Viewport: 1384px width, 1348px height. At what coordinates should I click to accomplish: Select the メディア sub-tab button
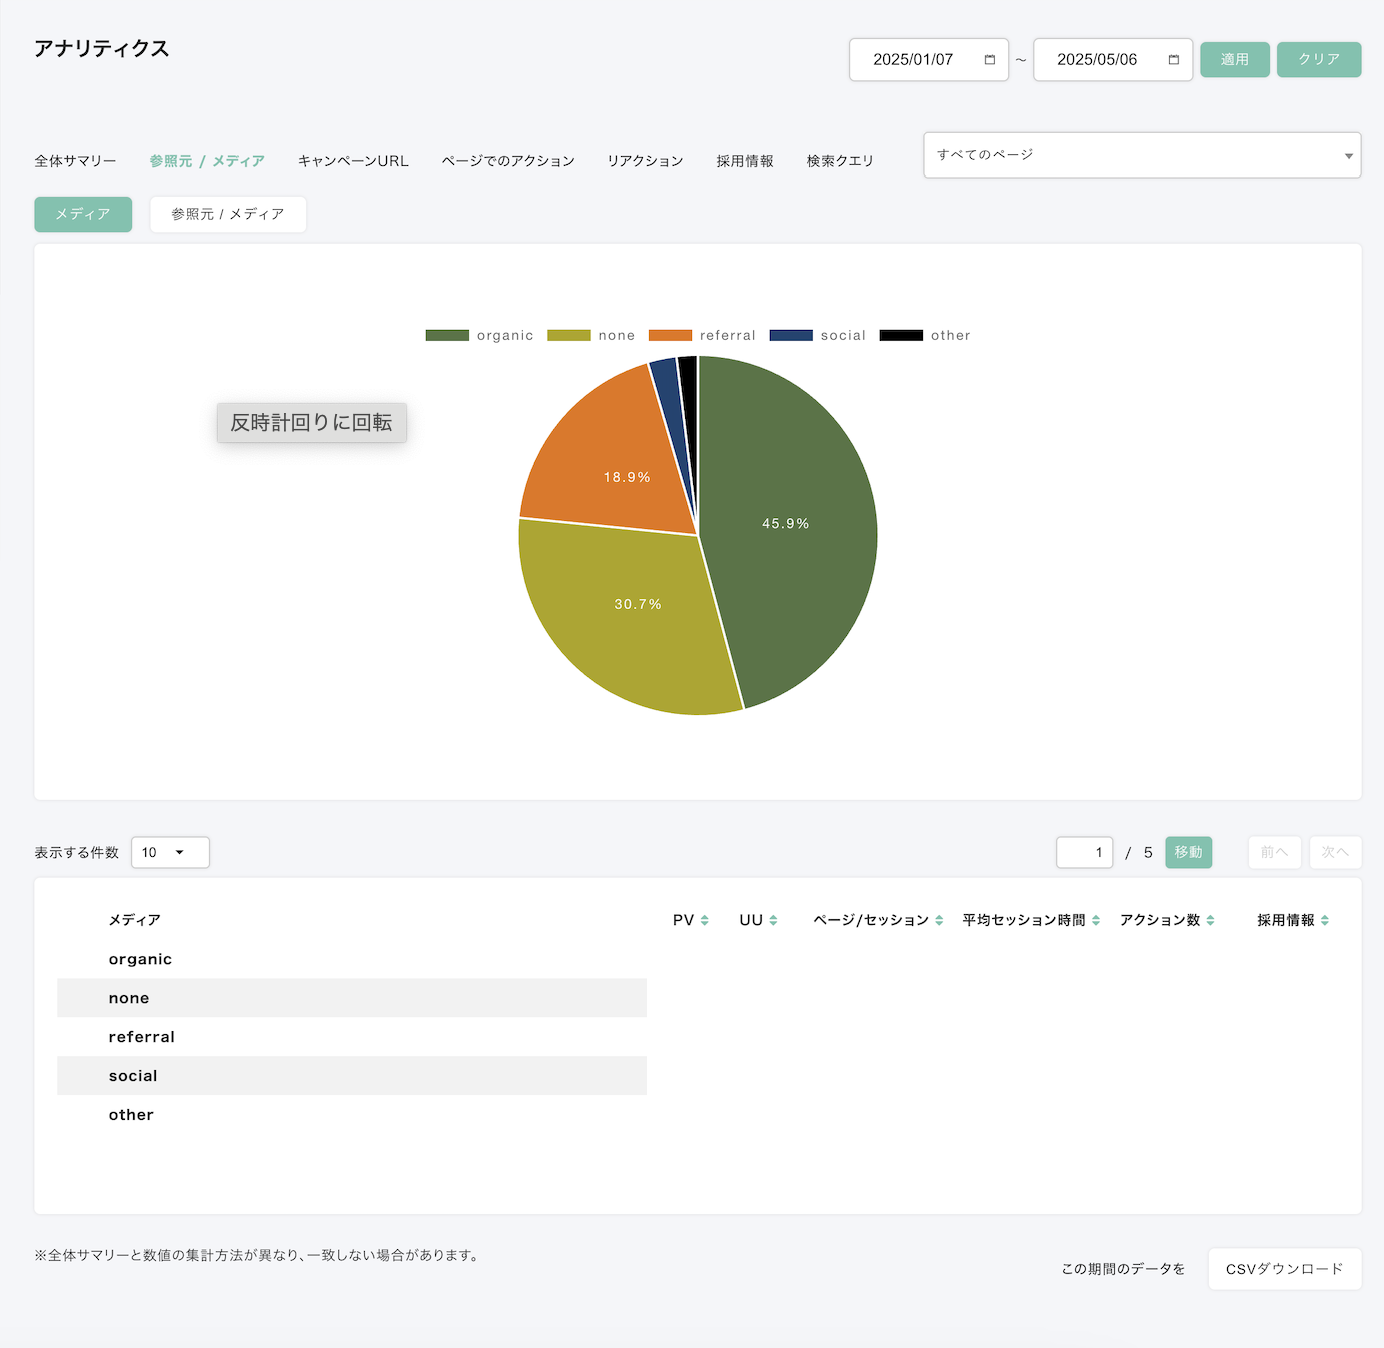(x=83, y=214)
